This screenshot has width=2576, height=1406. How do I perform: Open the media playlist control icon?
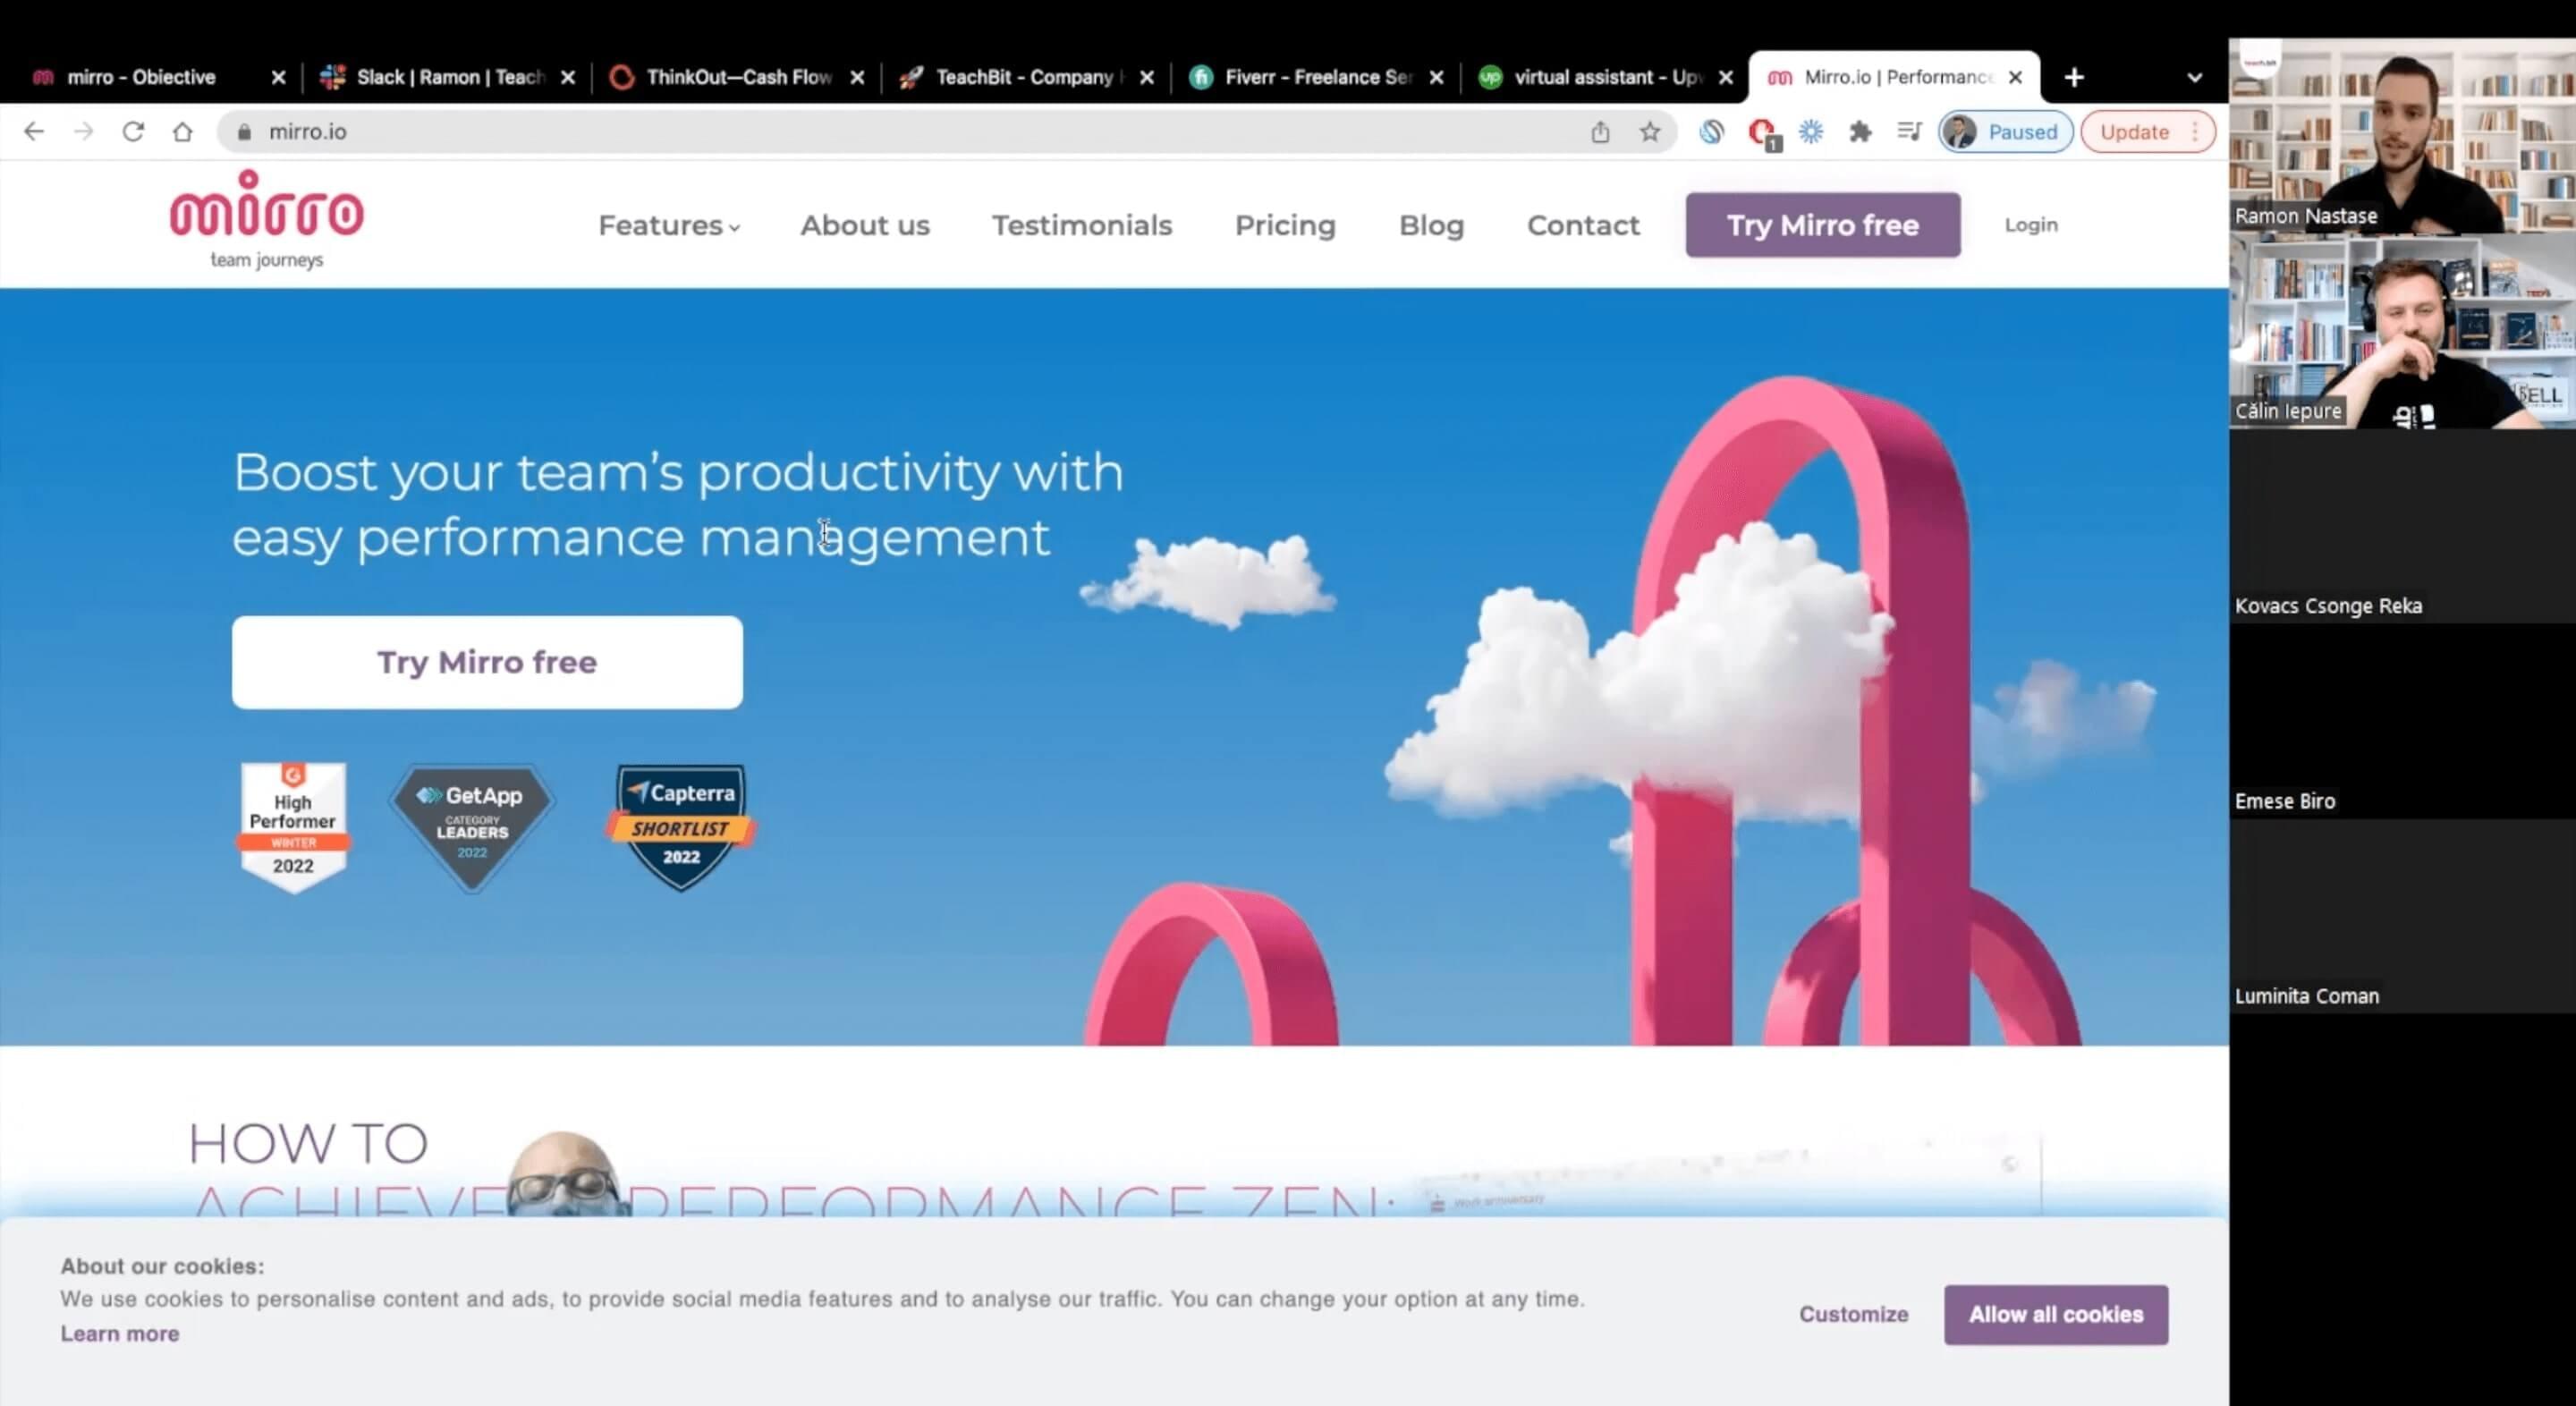point(1909,132)
